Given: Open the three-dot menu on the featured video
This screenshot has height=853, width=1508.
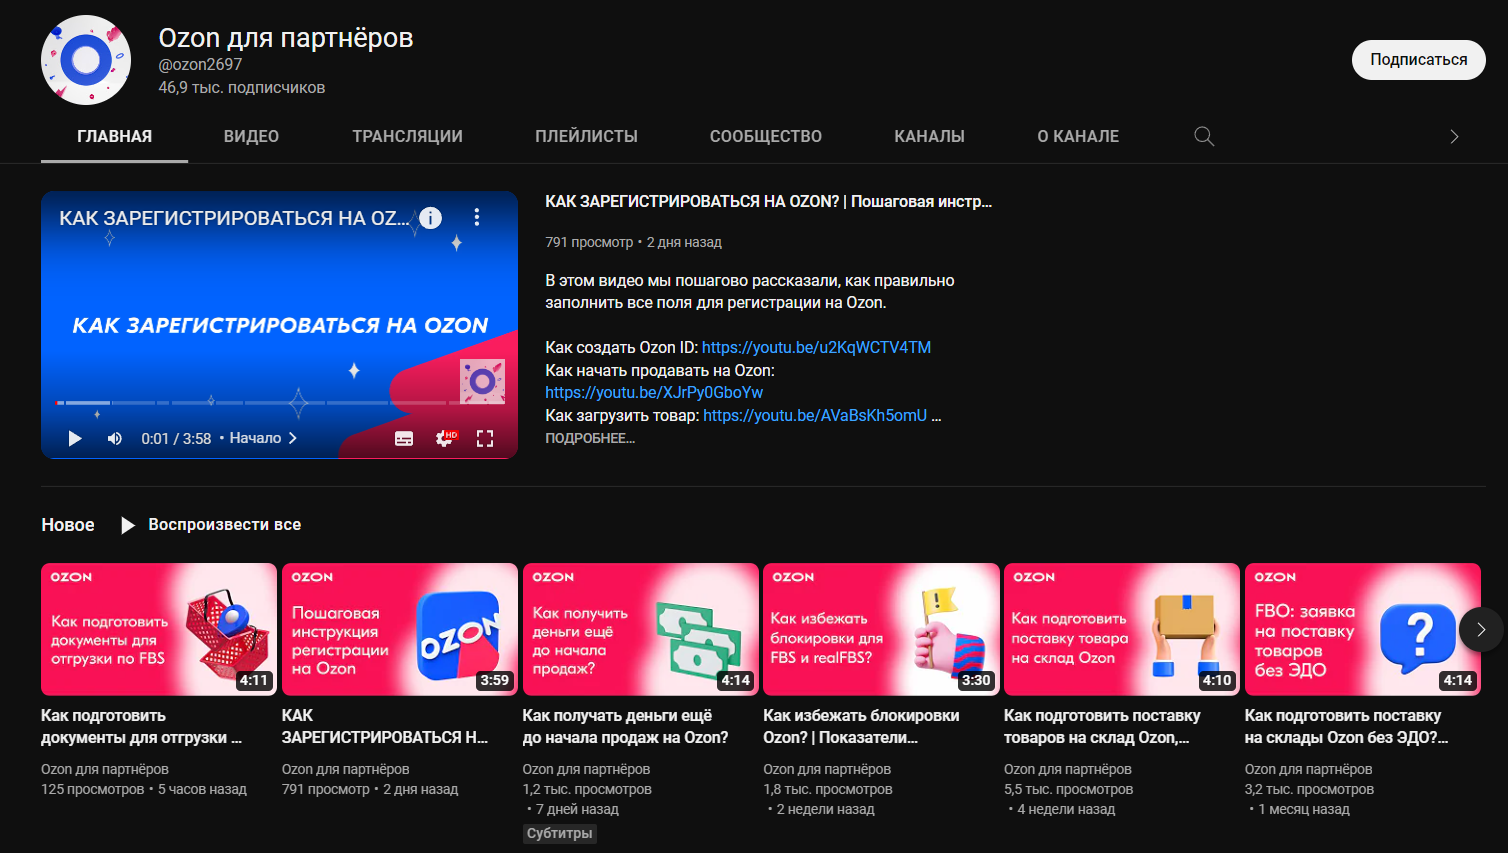Looking at the screenshot, I should [477, 217].
